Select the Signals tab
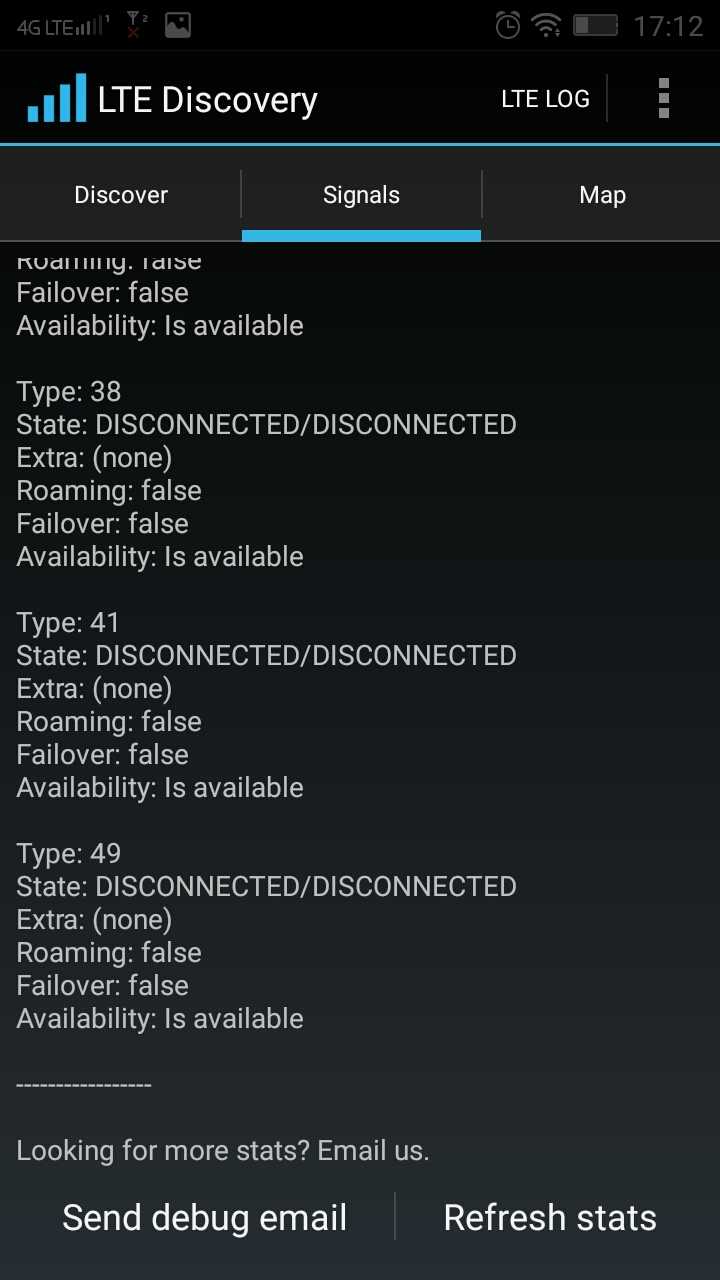This screenshot has height=1280, width=720. [361, 195]
